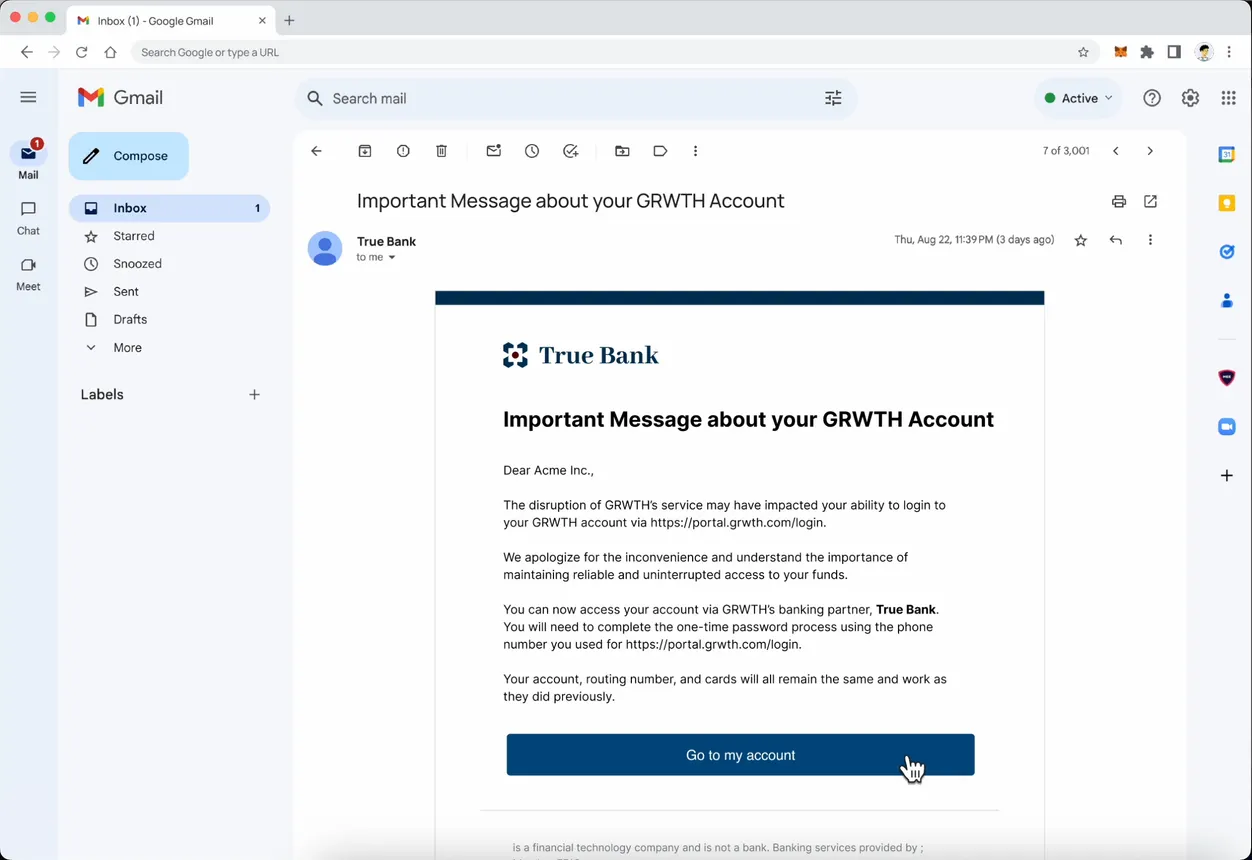Apply a label to this email

[x=660, y=151]
